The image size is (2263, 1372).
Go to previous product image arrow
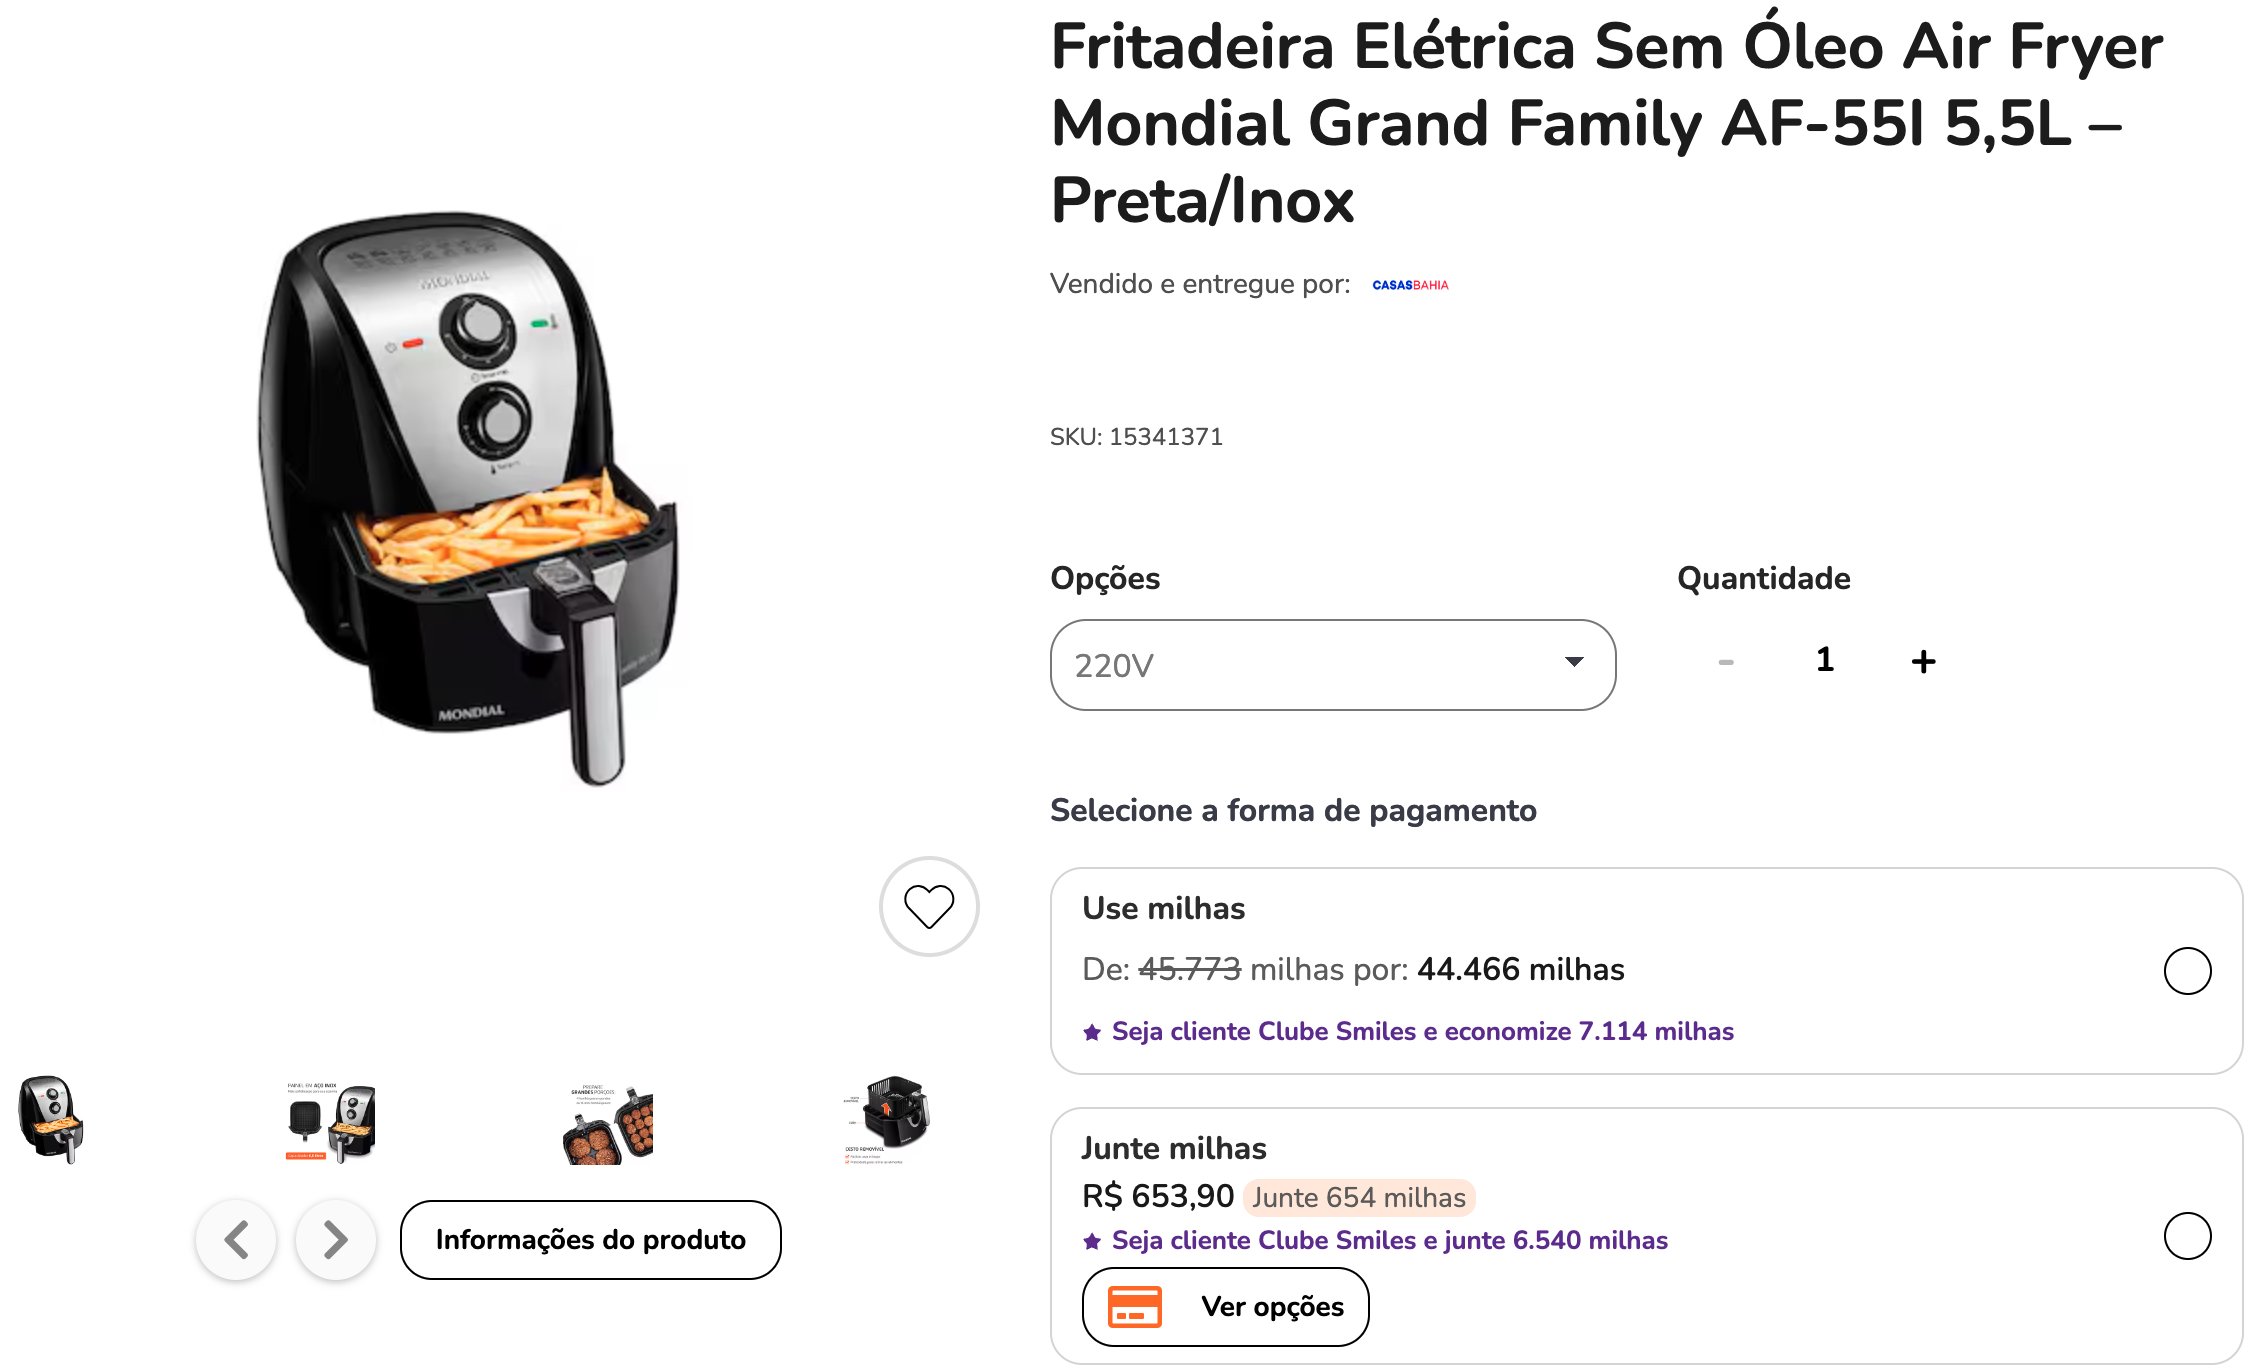click(236, 1240)
